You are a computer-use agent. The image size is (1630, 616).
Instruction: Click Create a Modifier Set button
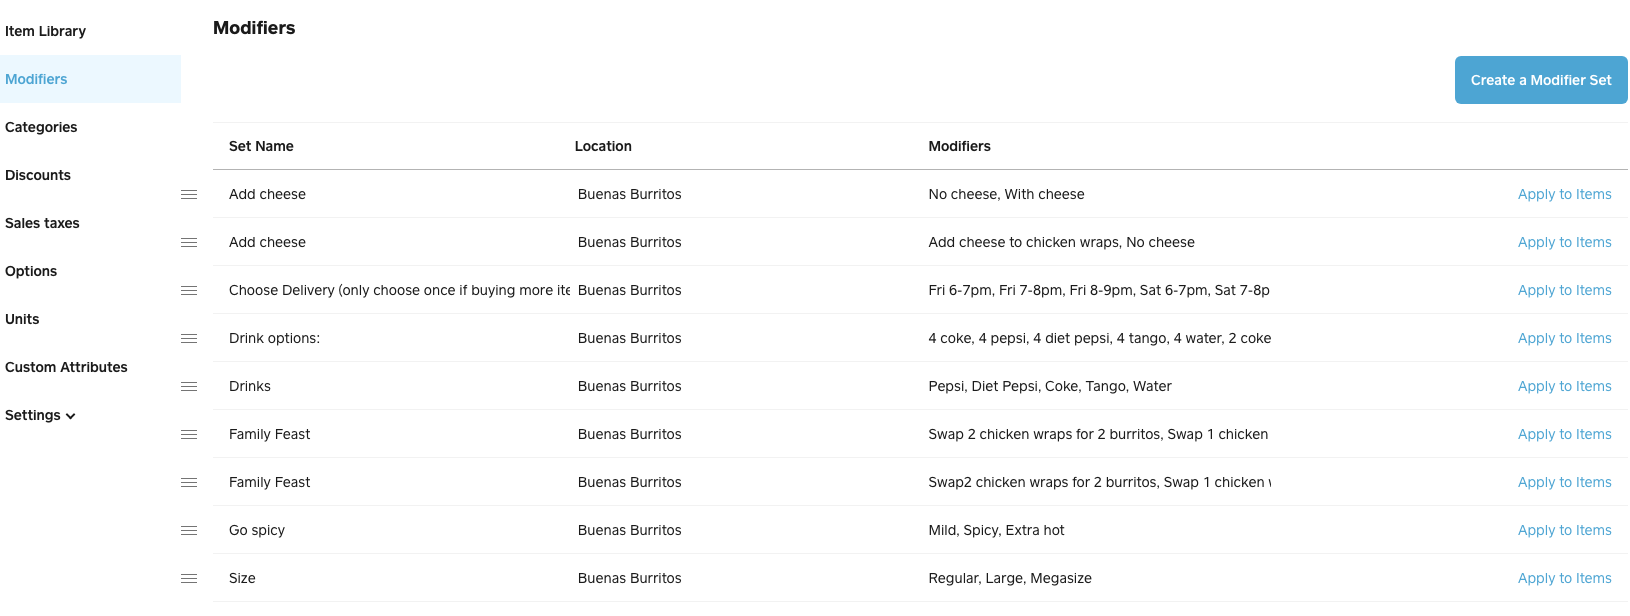[1541, 80]
